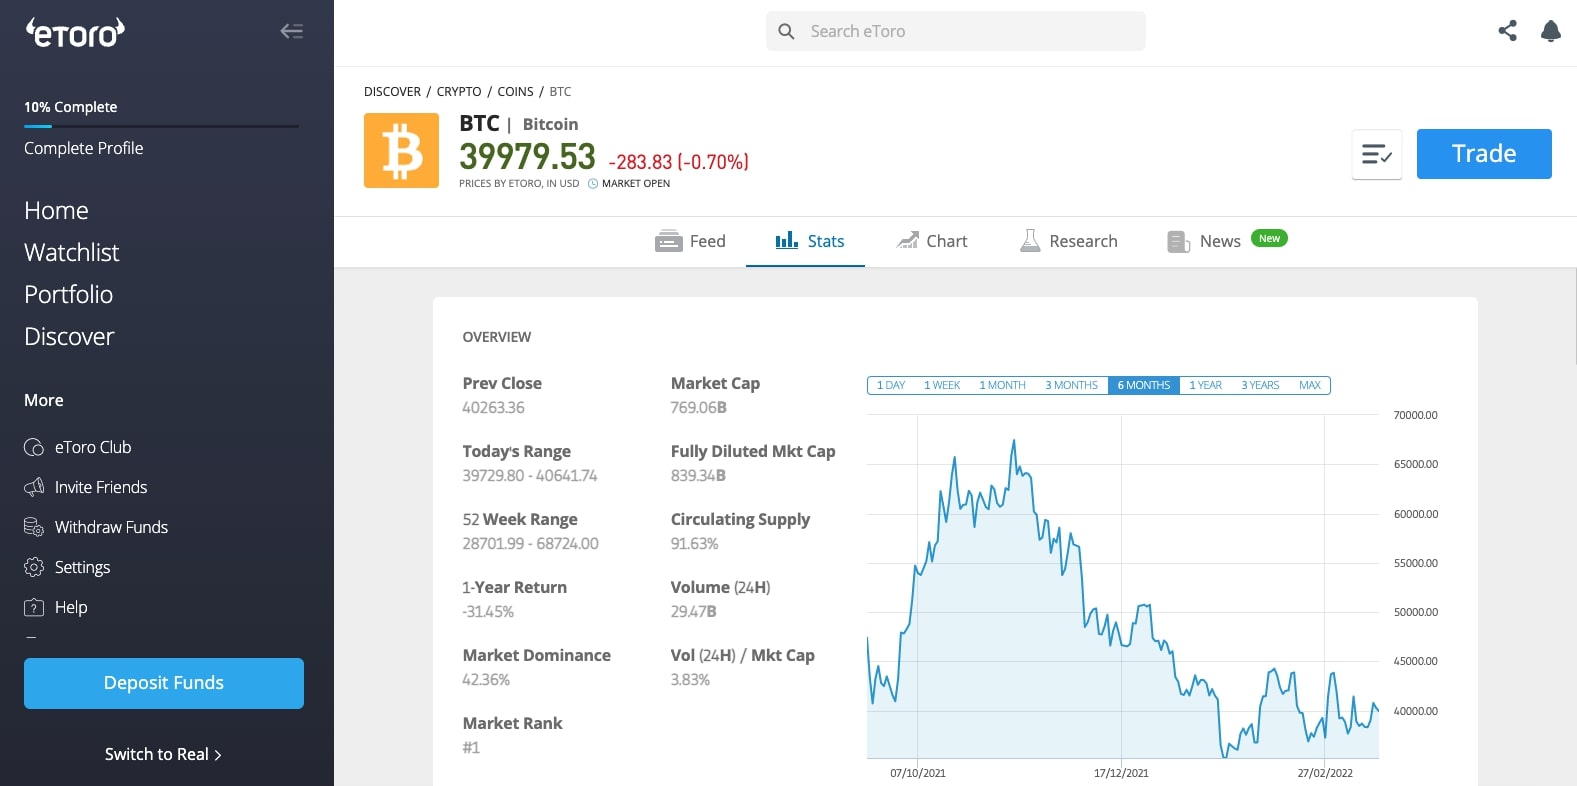Click Market Cap value 769.06B
Viewport: 1577px width, 786px height.
(x=699, y=408)
